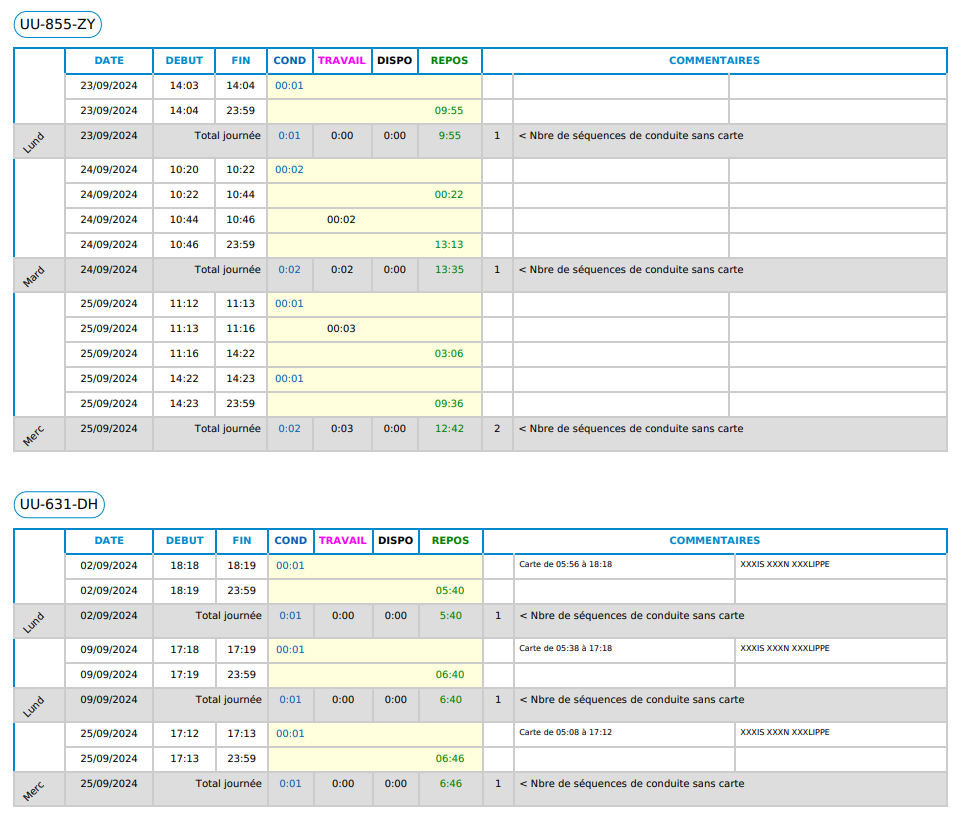The image size is (962, 820).
Task: Select the 02/09/2024 date on the Total journée row
Action: click(109, 616)
